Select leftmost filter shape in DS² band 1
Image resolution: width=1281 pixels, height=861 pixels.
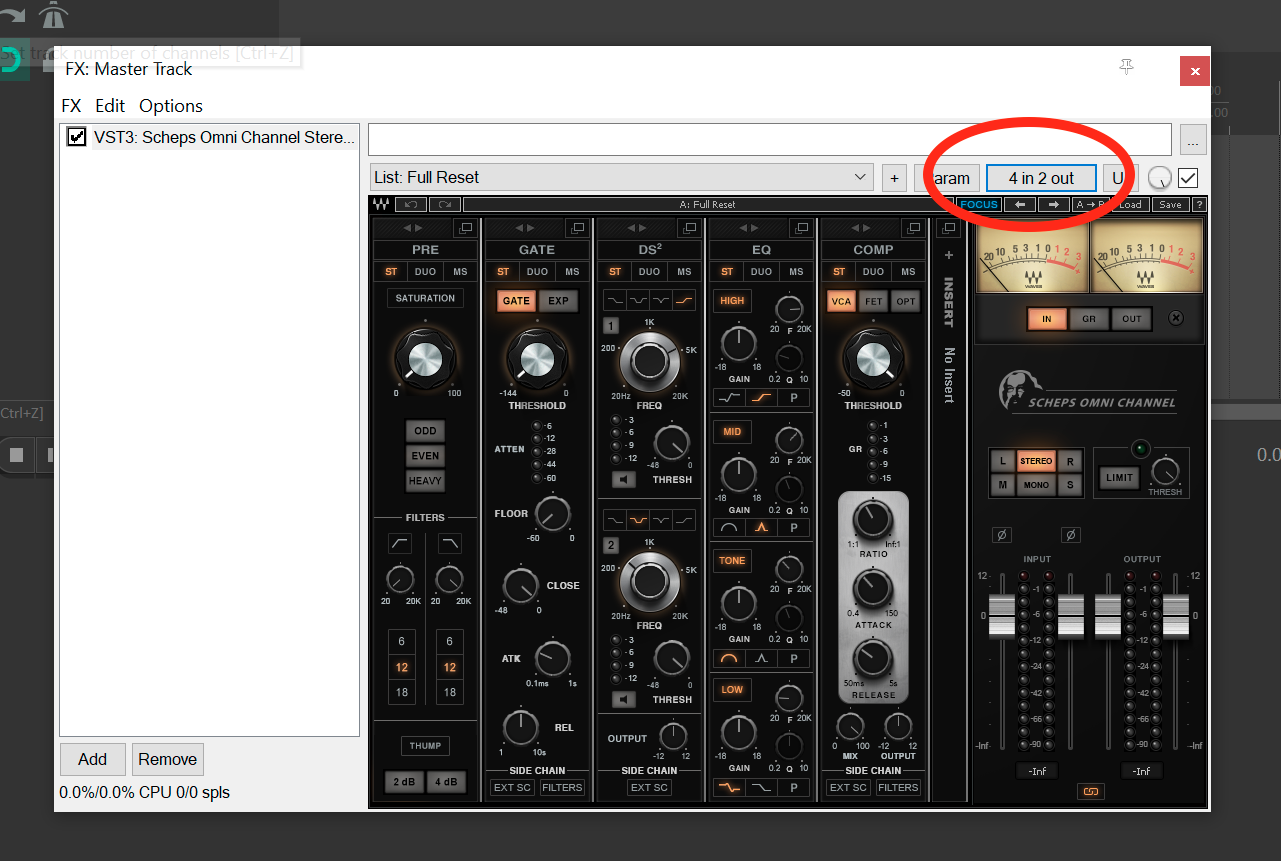pos(614,299)
